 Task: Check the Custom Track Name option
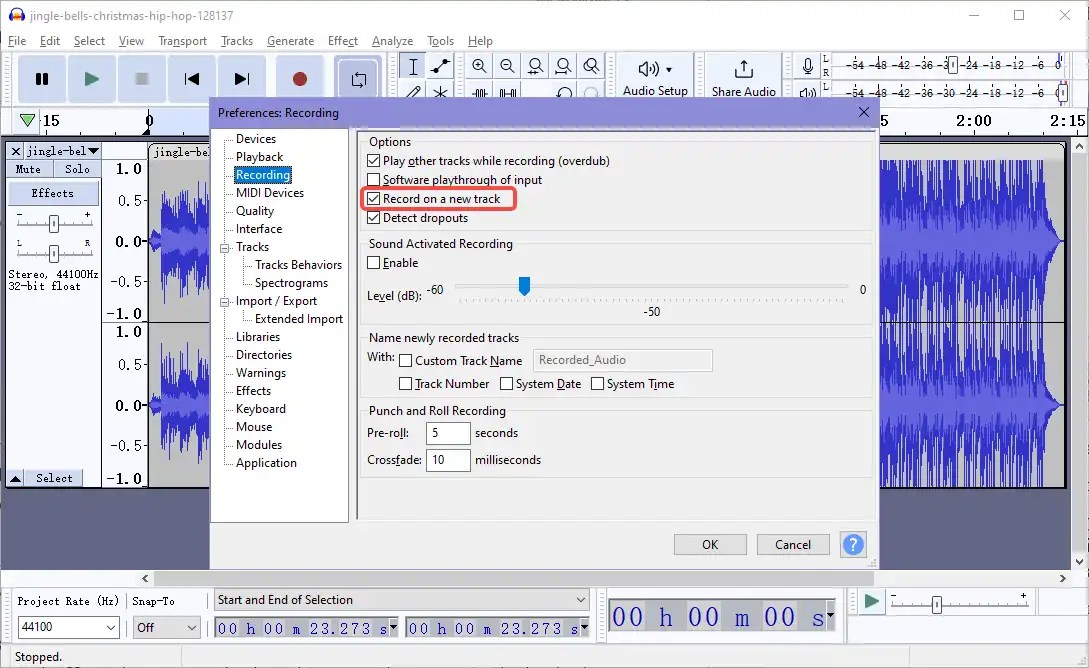406,360
